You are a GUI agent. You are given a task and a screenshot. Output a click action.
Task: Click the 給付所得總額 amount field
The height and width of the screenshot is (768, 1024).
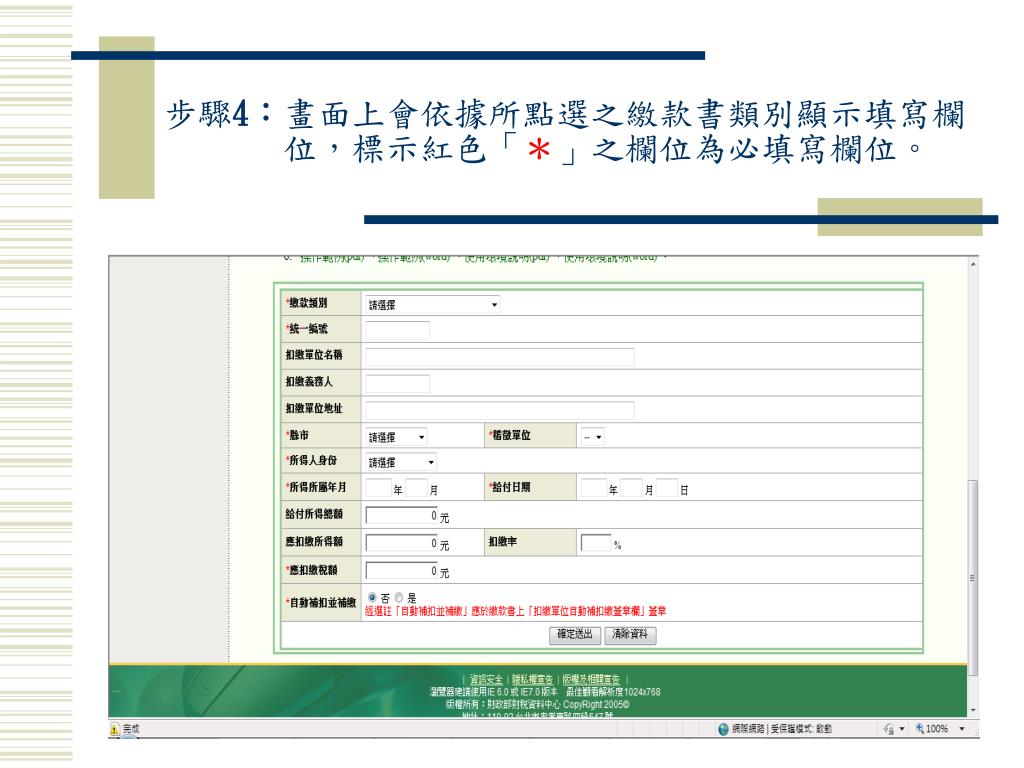pyautogui.click(x=402, y=515)
